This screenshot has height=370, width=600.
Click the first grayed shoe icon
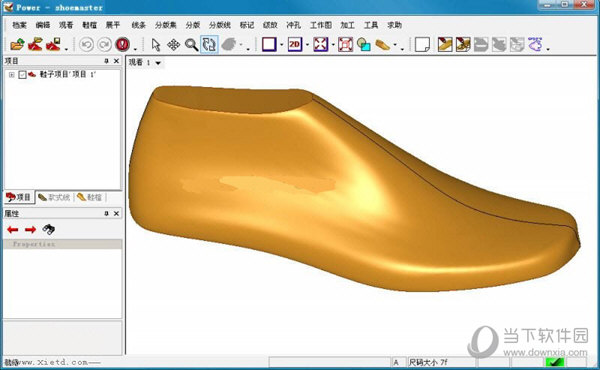(x=481, y=44)
